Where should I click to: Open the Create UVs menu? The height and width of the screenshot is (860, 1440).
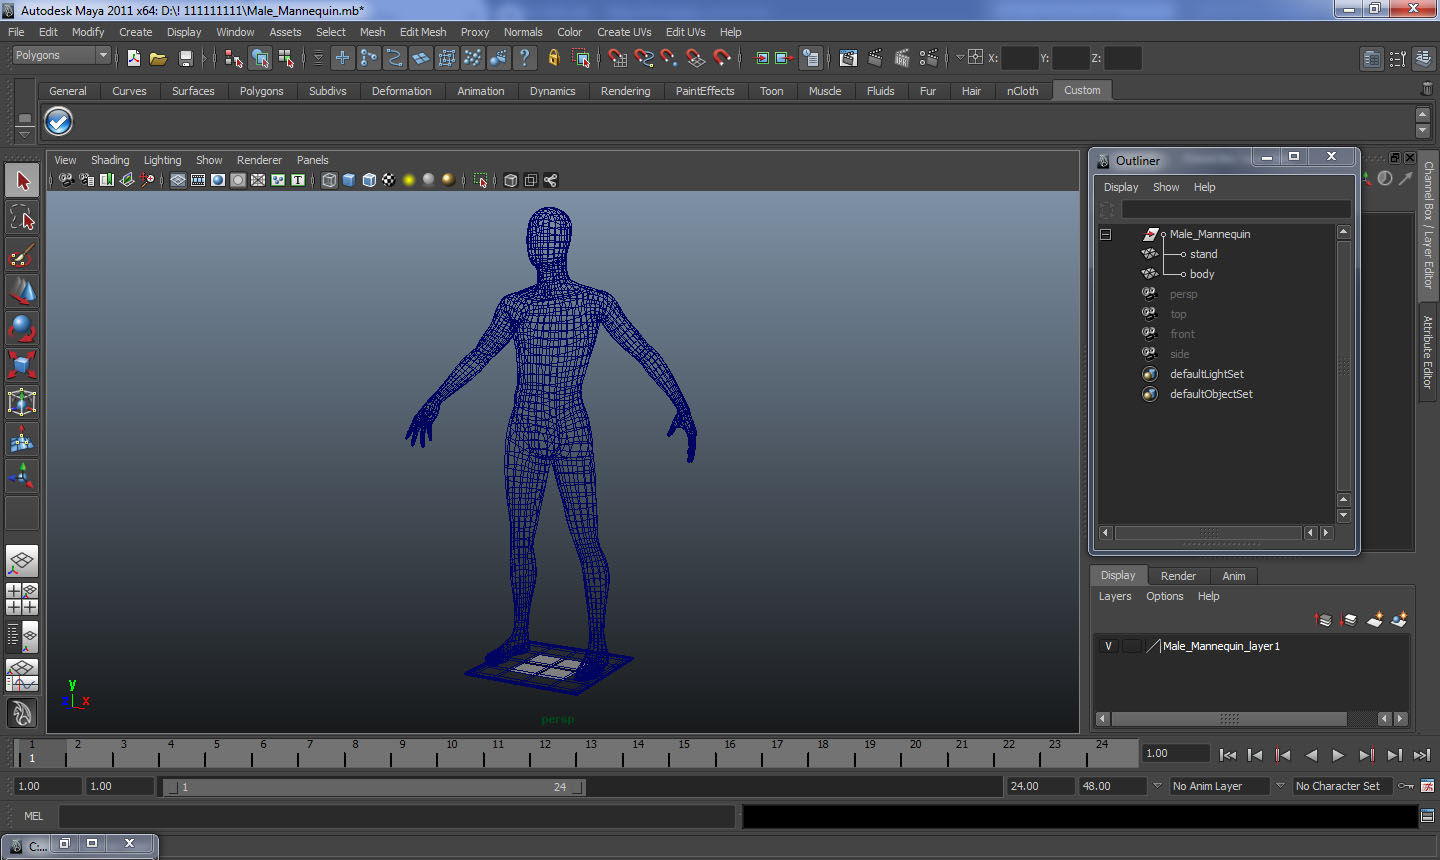pyautogui.click(x=624, y=32)
